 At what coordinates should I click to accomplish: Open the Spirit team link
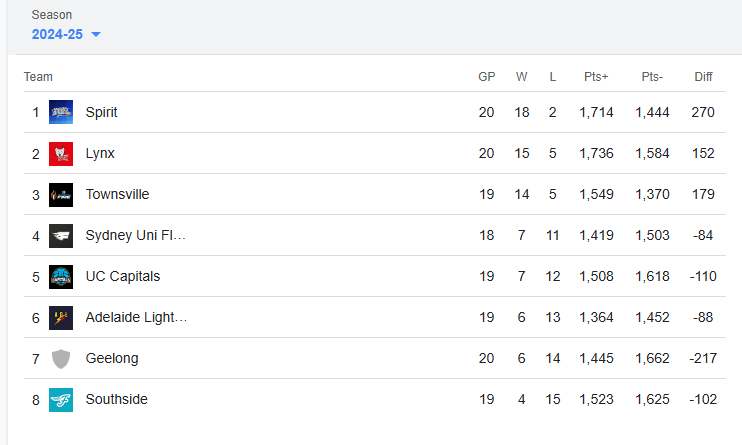tap(101, 112)
